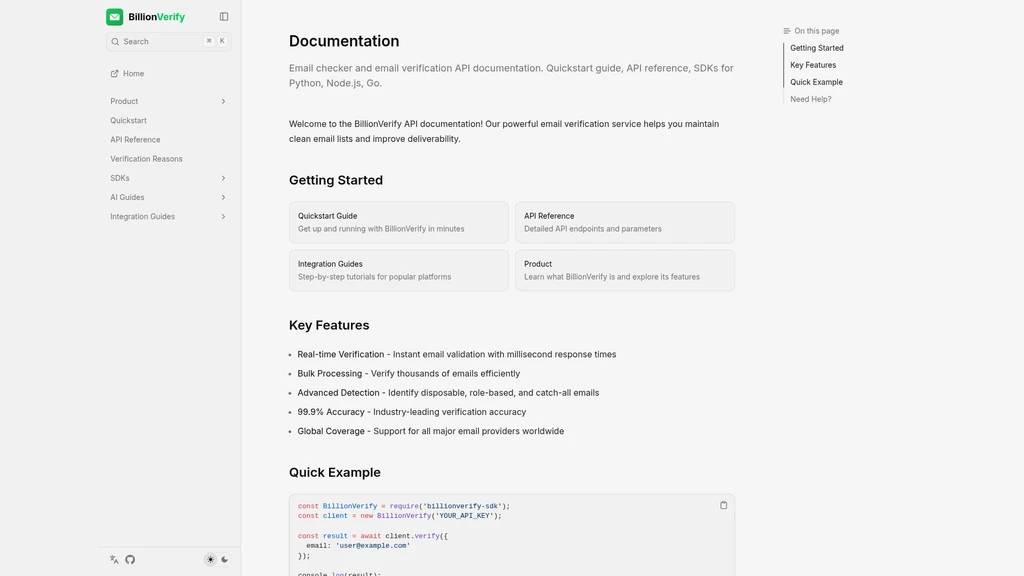Open the Integration Guides card
1024x576 pixels.
[398, 270]
